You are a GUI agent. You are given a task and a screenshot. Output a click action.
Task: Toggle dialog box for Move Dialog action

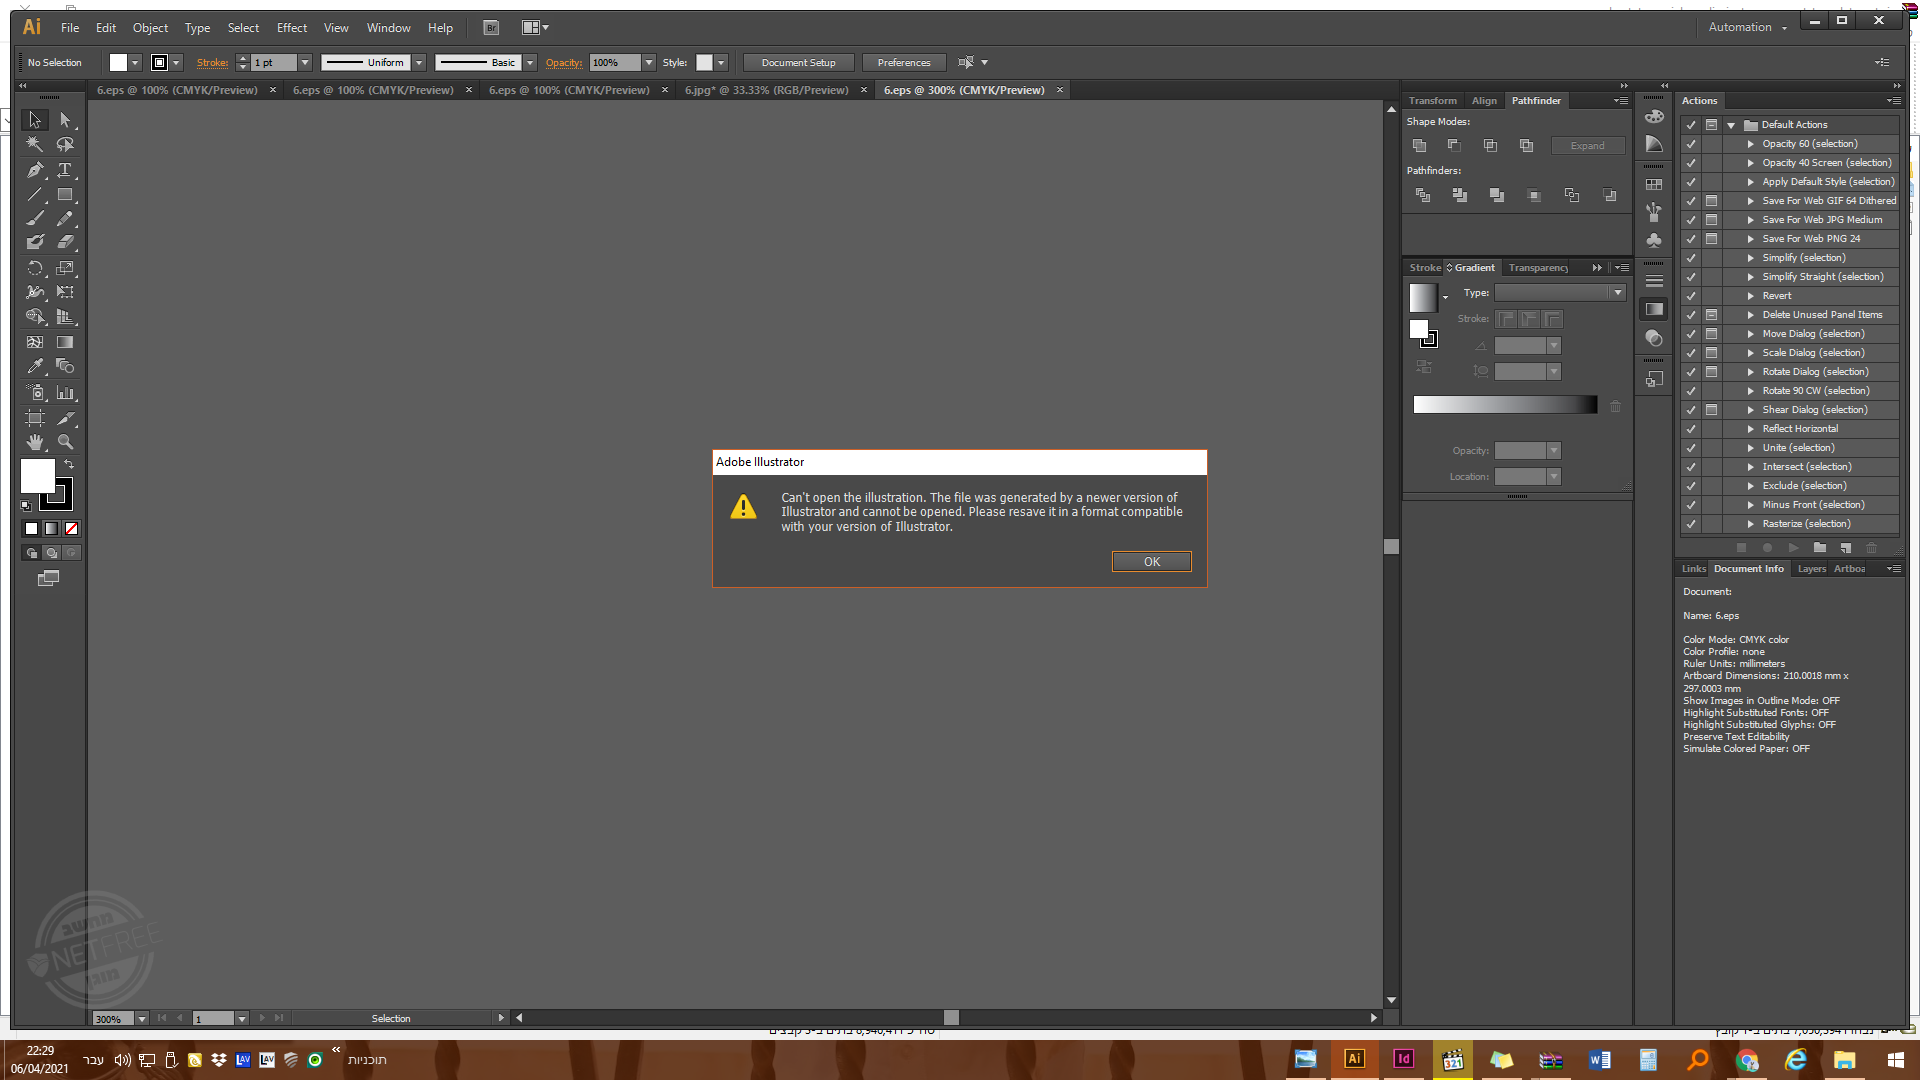coord(1711,334)
